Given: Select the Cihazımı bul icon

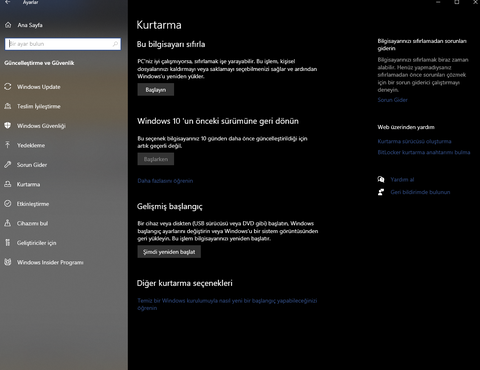Looking at the screenshot, I should click(x=8, y=223).
